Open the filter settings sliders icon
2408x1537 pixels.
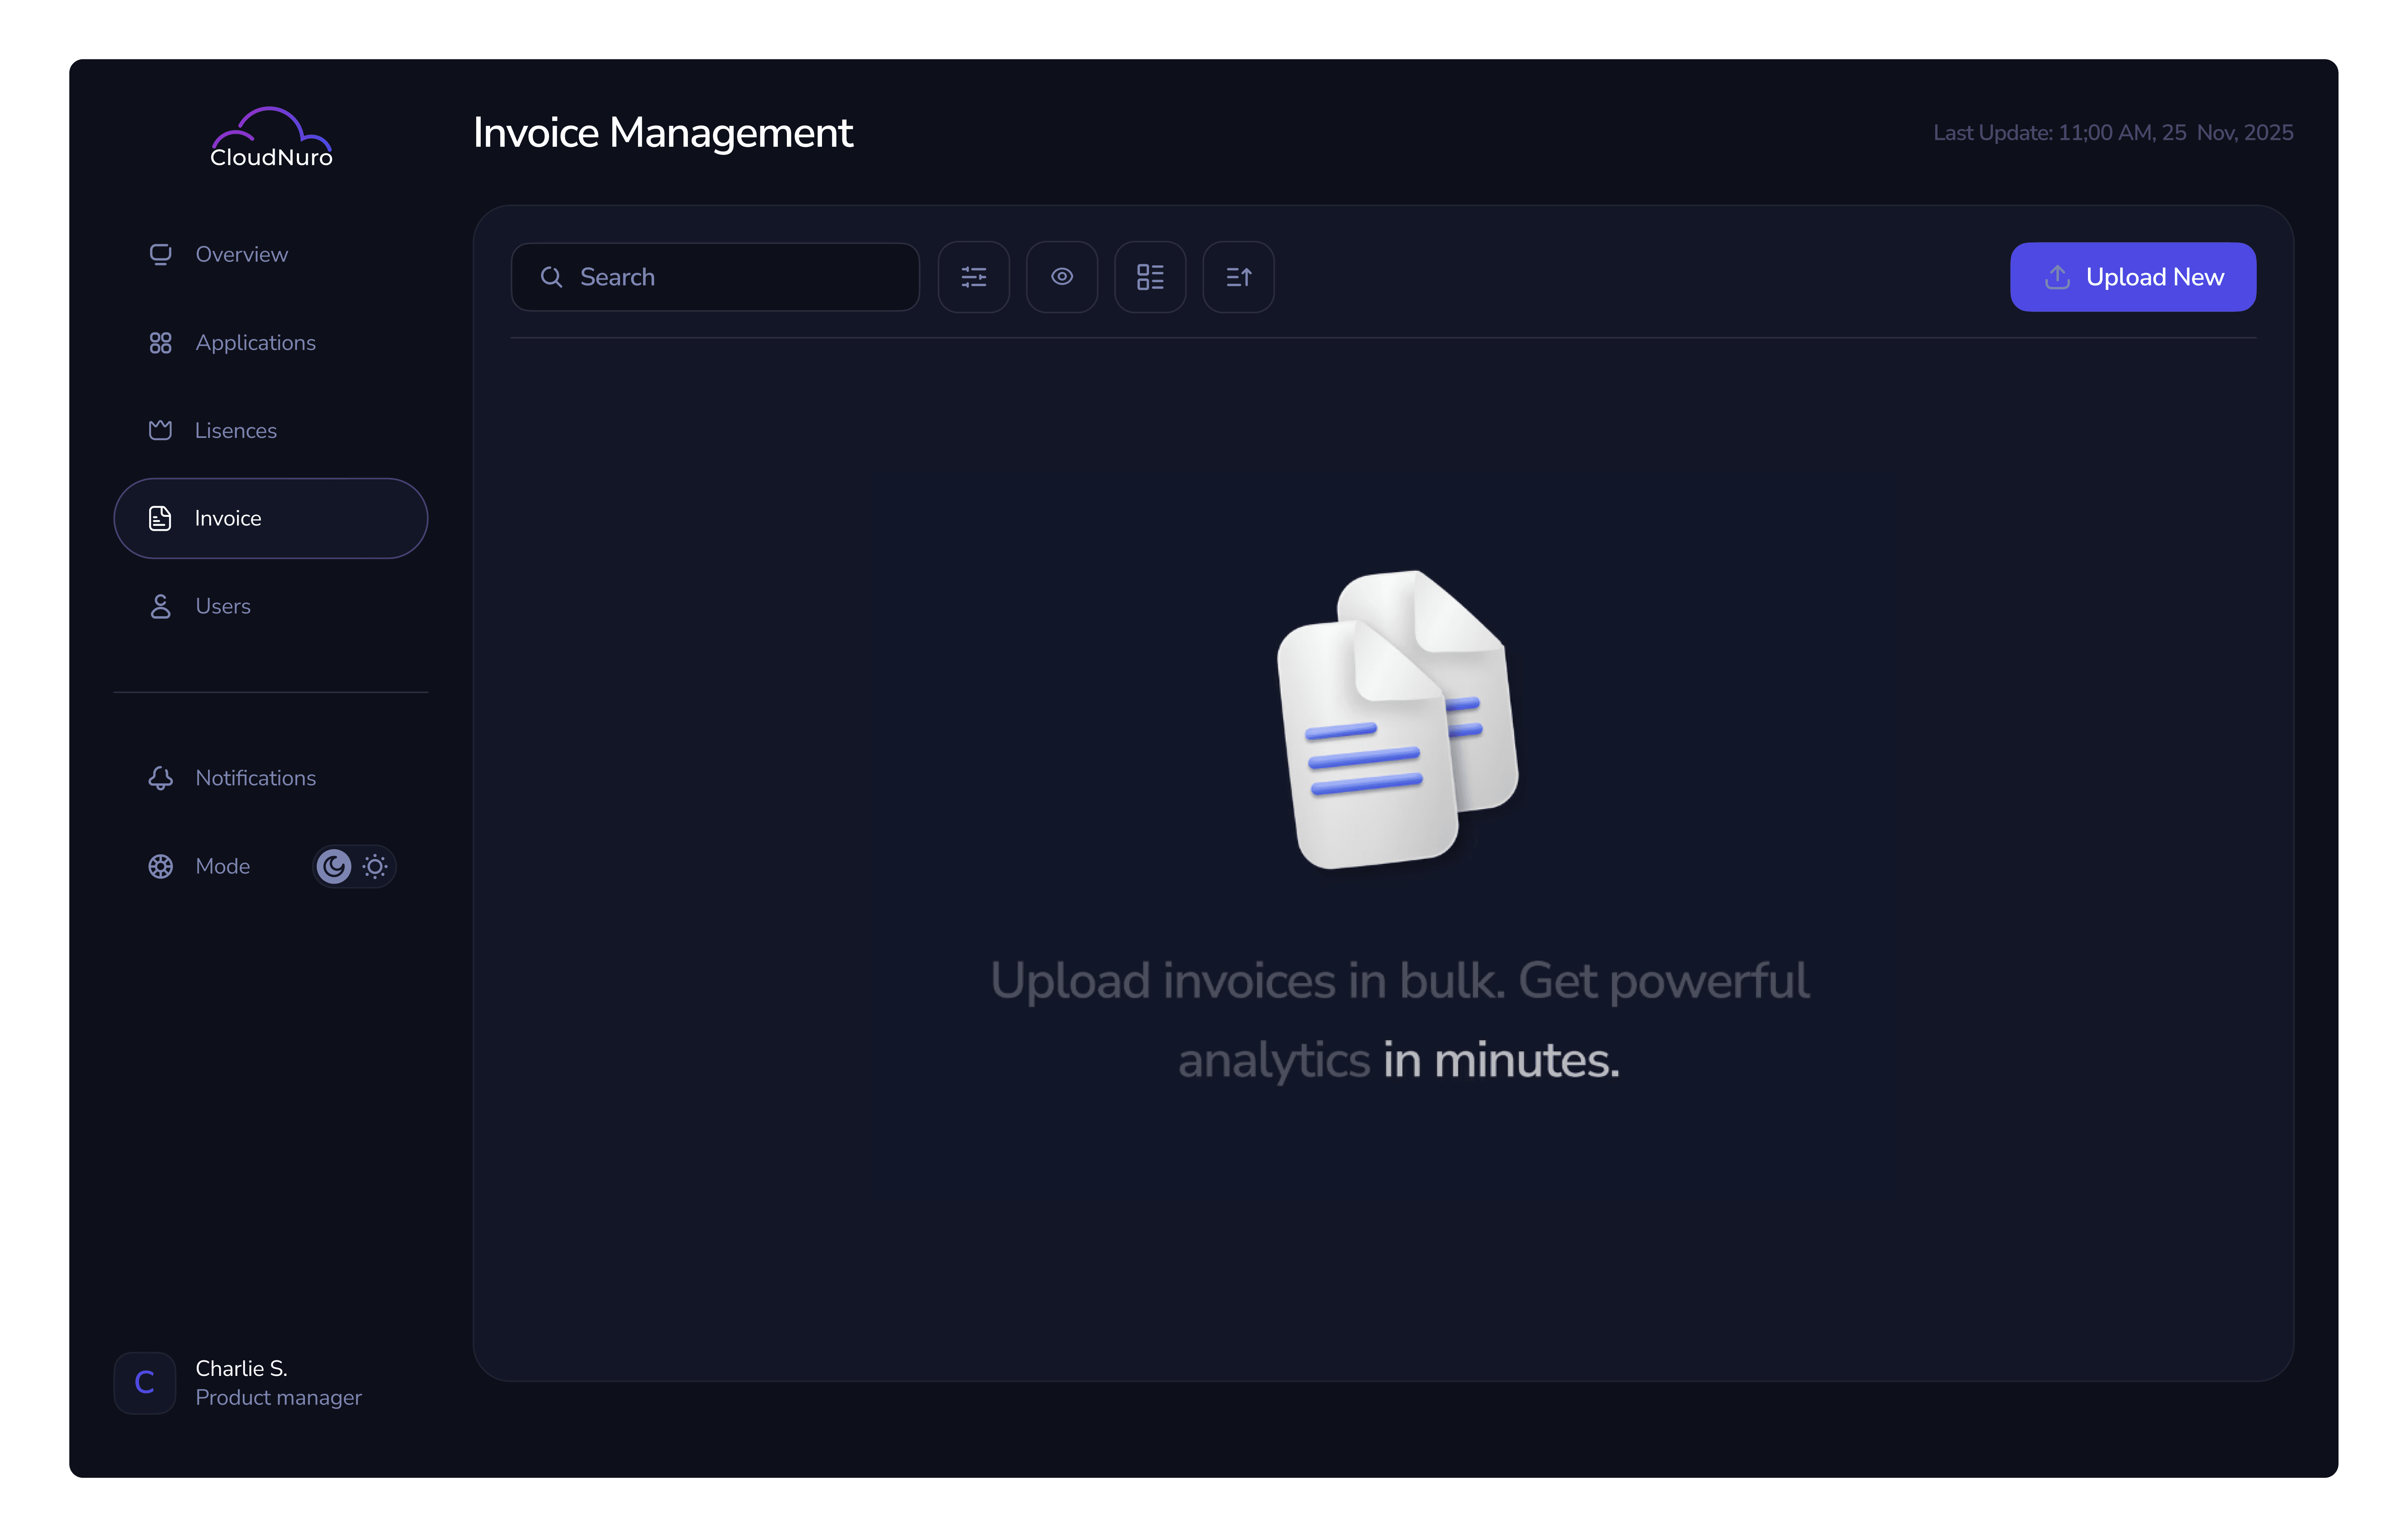[x=973, y=277]
